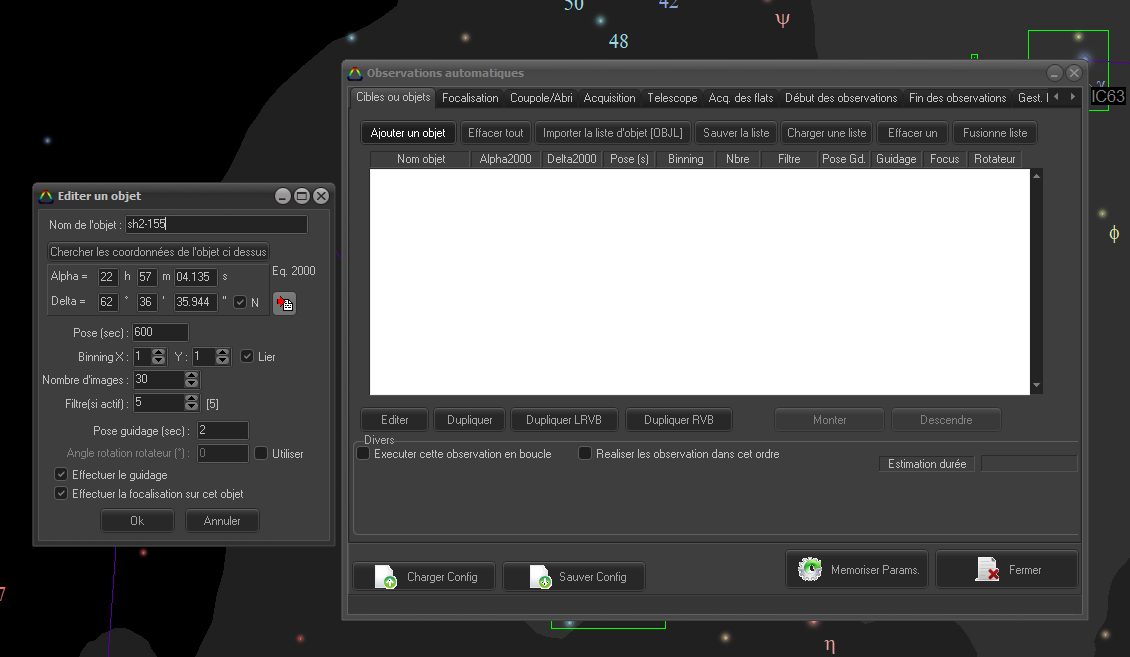Image resolution: width=1130 pixels, height=657 pixels.
Task: Switch to the Acquisition tab
Action: pyautogui.click(x=610, y=98)
